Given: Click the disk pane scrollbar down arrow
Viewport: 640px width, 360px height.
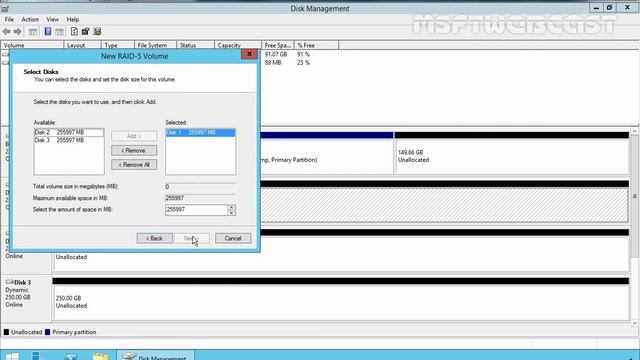Looking at the screenshot, I should coord(635,323).
